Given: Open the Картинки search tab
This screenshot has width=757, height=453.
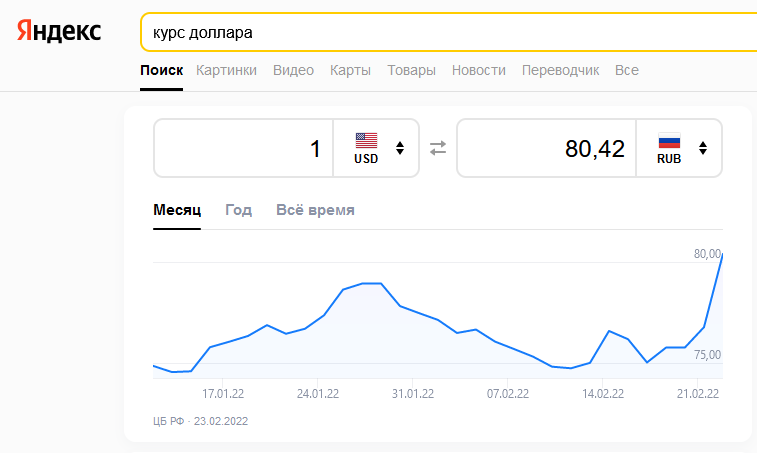Looking at the screenshot, I should [226, 70].
